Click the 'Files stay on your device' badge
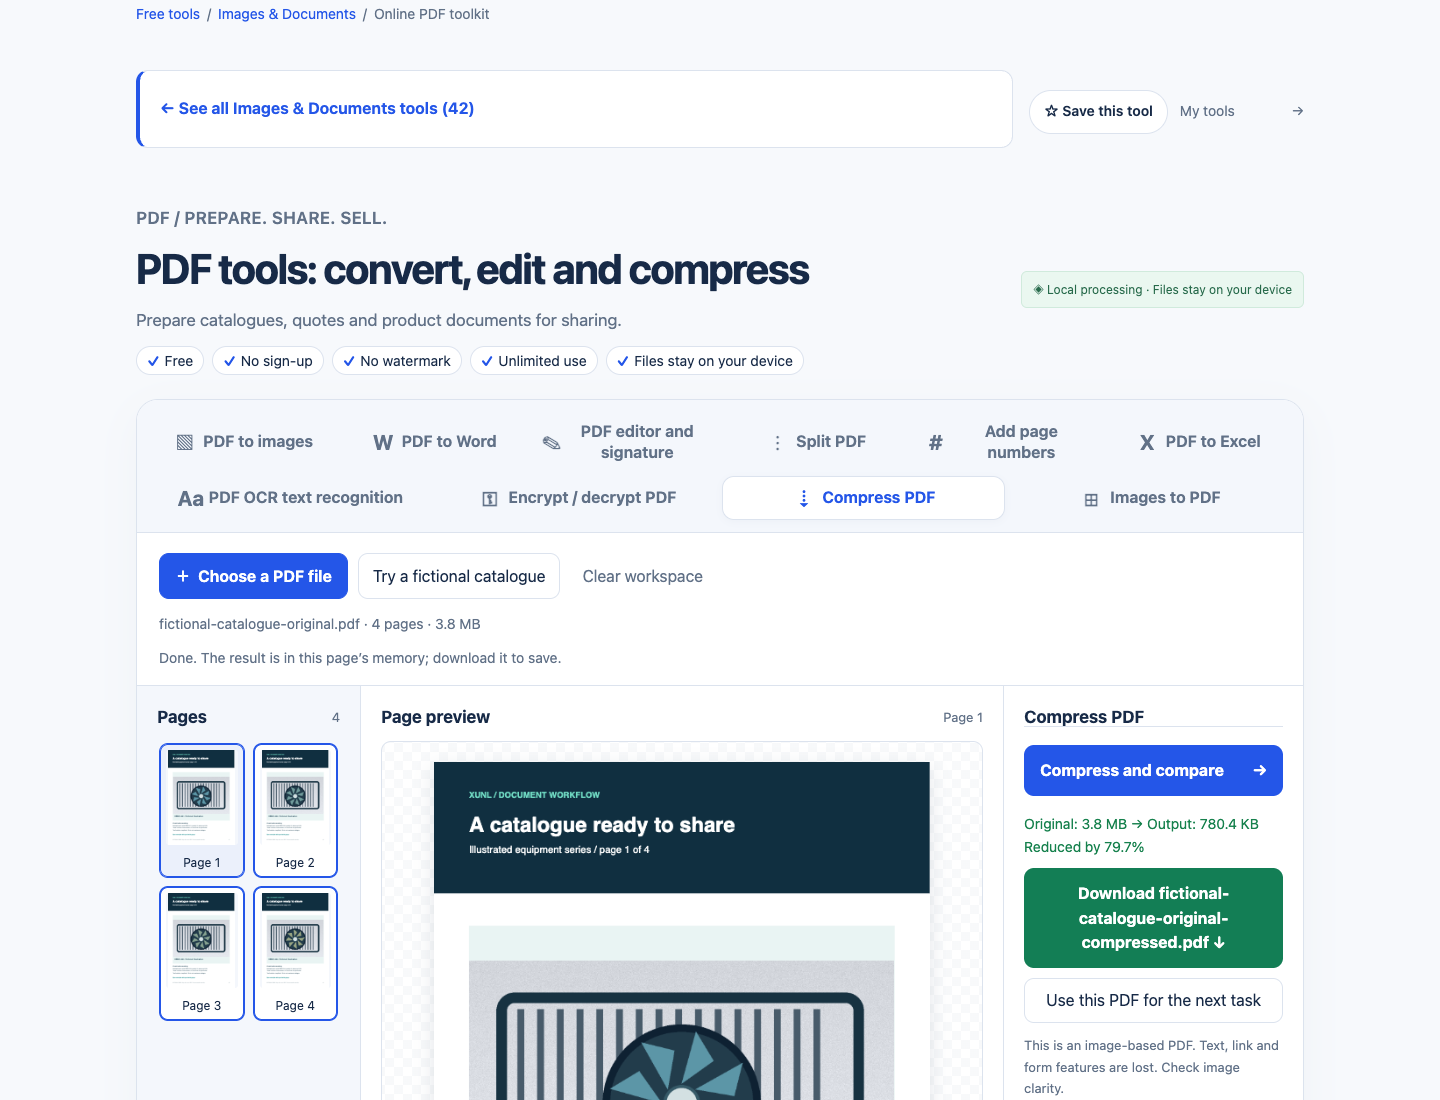The width and height of the screenshot is (1440, 1100). pos(705,361)
